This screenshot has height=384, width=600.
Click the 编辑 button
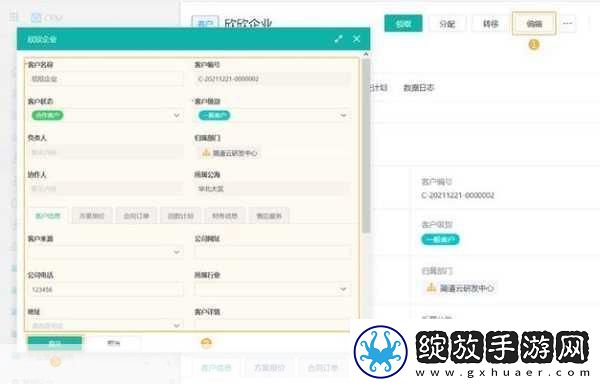pos(534,24)
